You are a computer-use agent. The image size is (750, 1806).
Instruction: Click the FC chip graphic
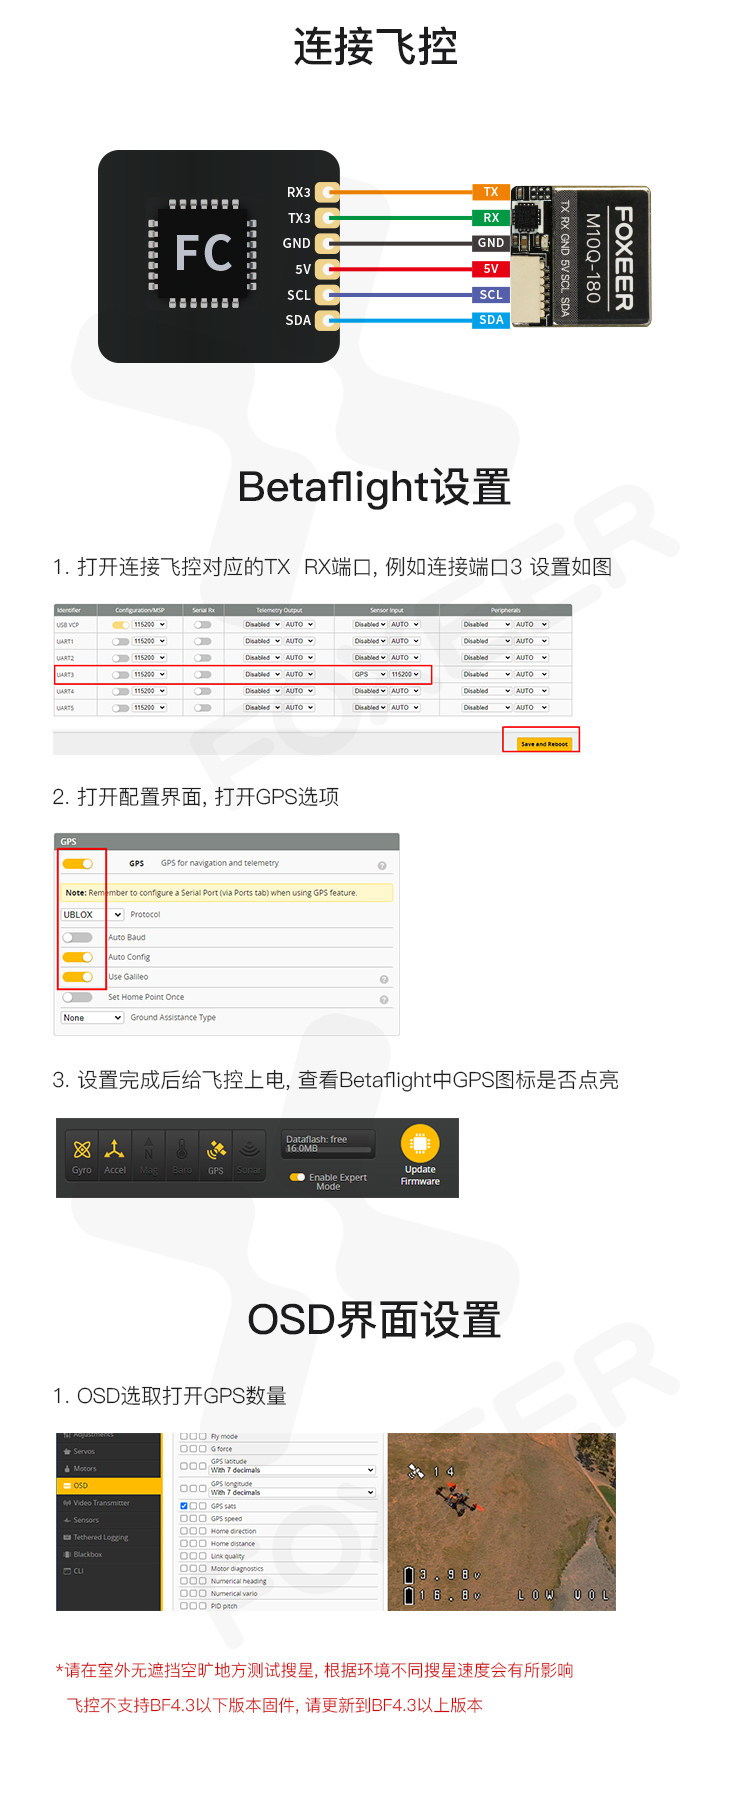tap(204, 252)
